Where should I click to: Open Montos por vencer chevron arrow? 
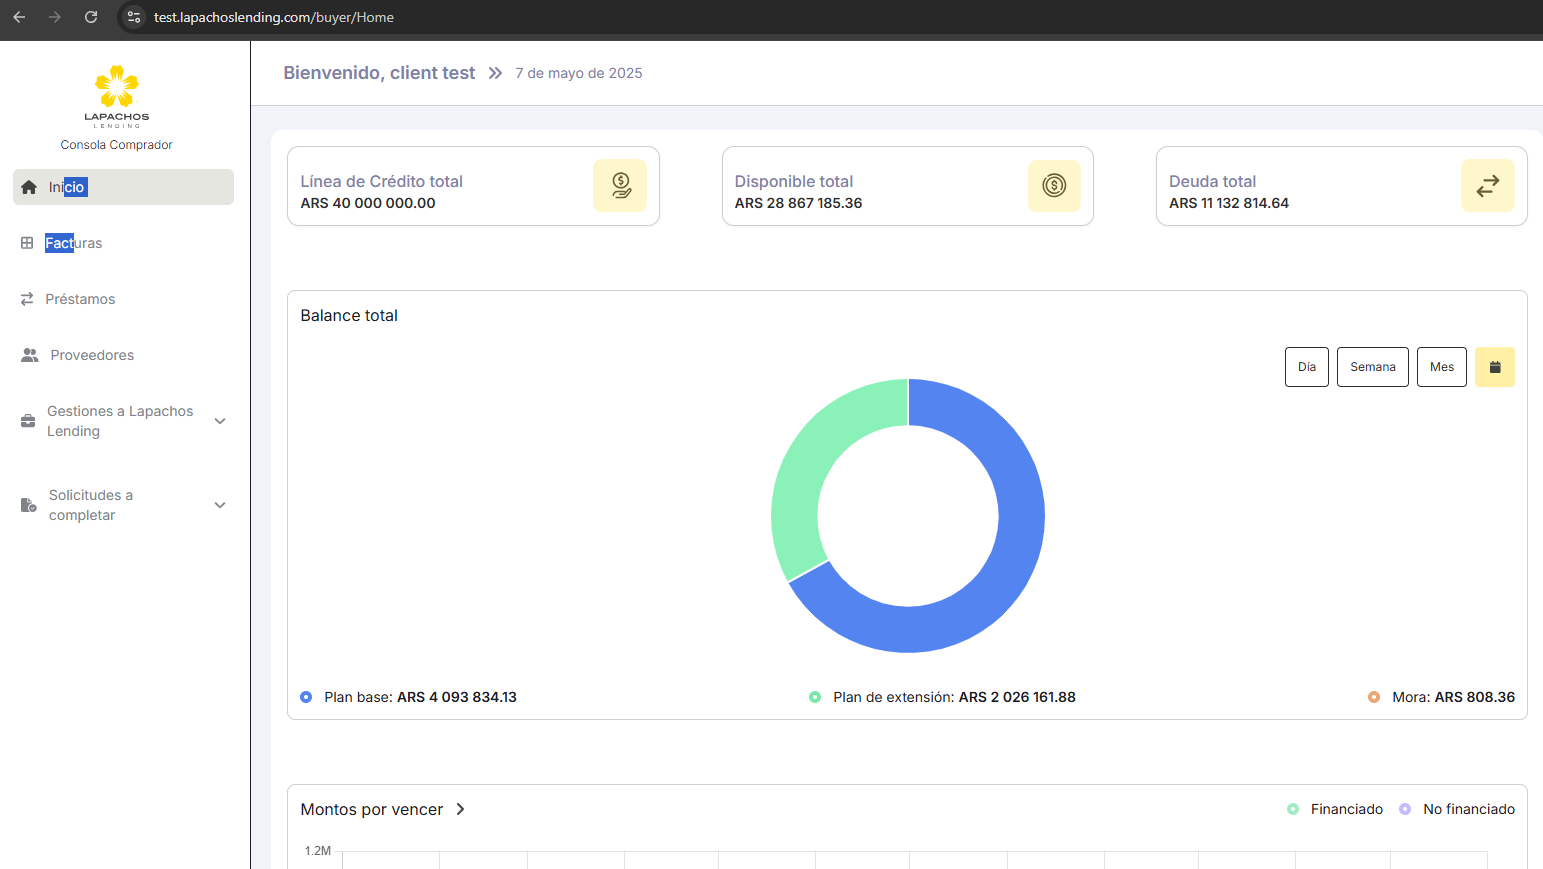click(460, 809)
